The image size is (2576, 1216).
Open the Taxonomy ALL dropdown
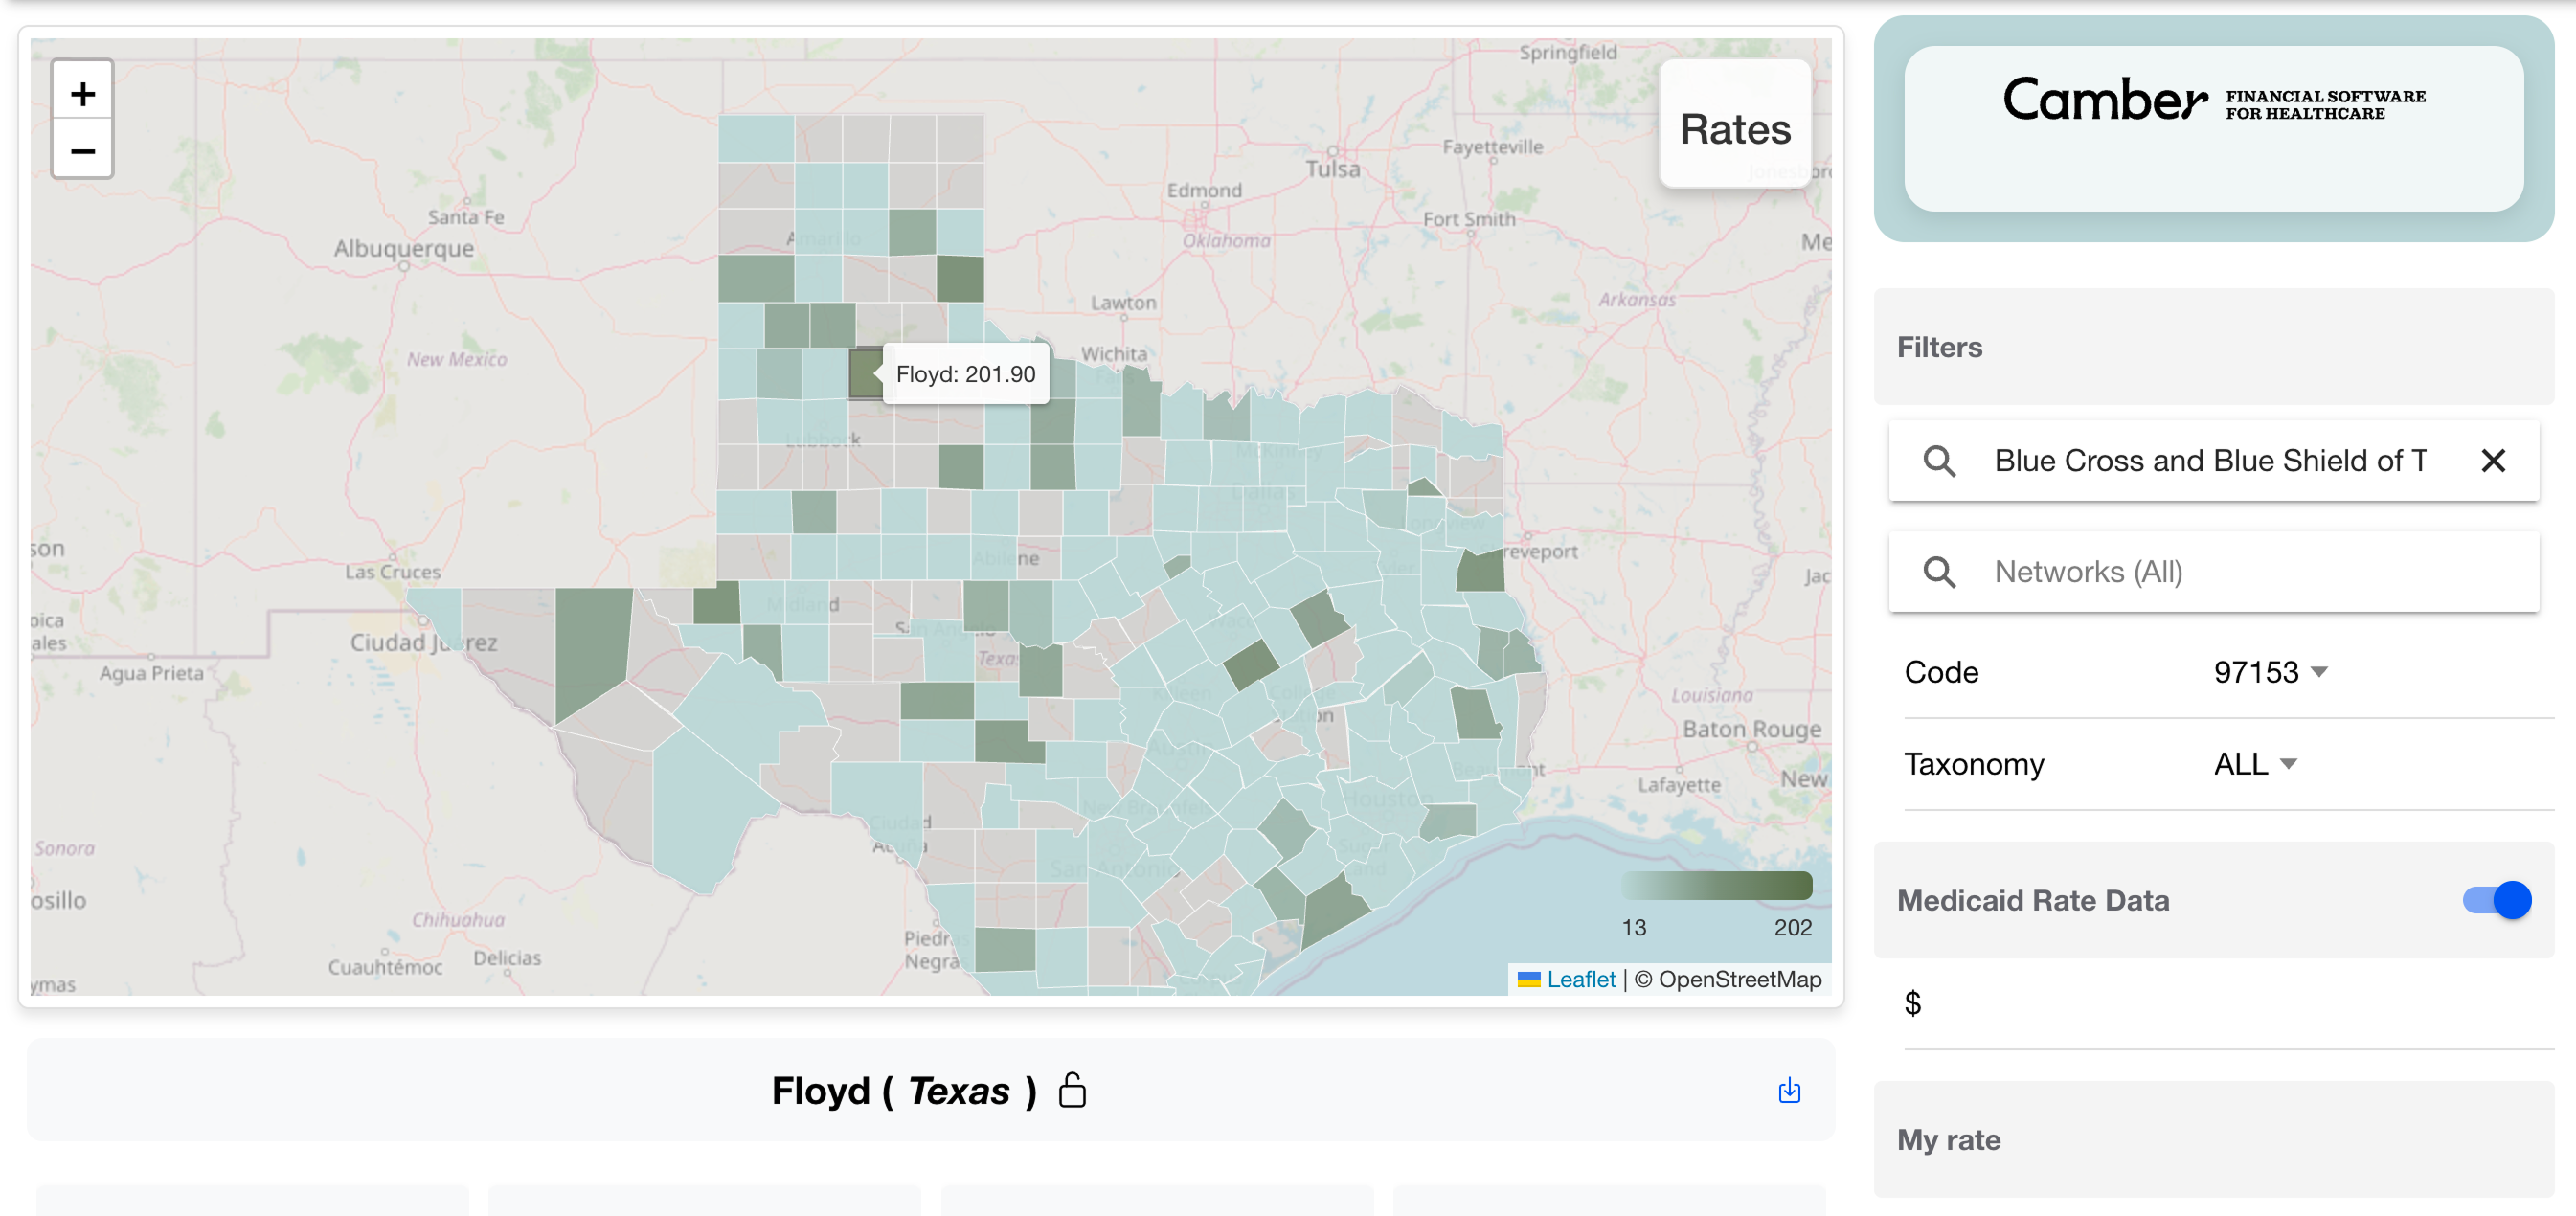[2255, 764]
